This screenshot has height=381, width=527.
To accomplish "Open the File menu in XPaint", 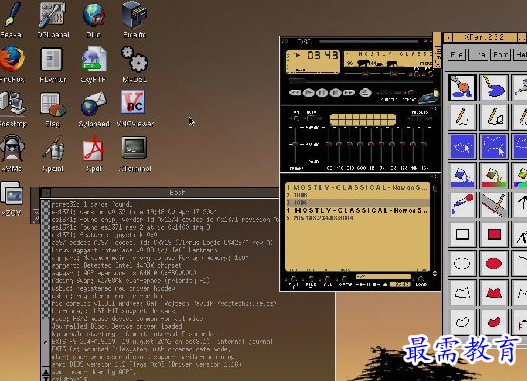I will click(457, 54).
